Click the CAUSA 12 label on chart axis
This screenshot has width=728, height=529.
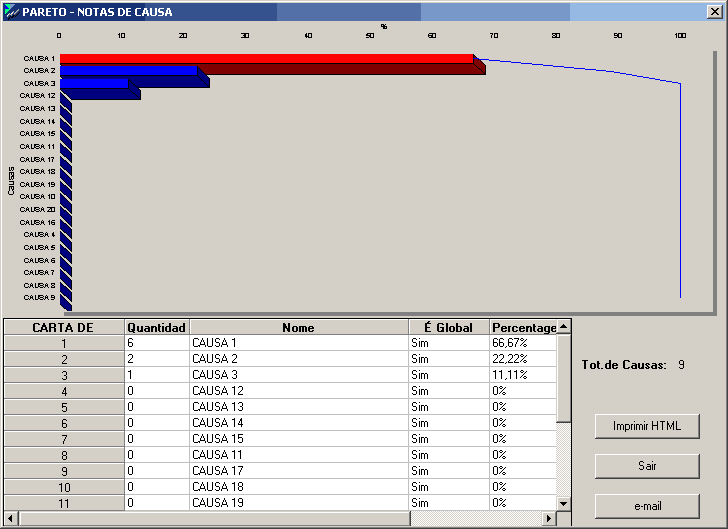point(38,96)
